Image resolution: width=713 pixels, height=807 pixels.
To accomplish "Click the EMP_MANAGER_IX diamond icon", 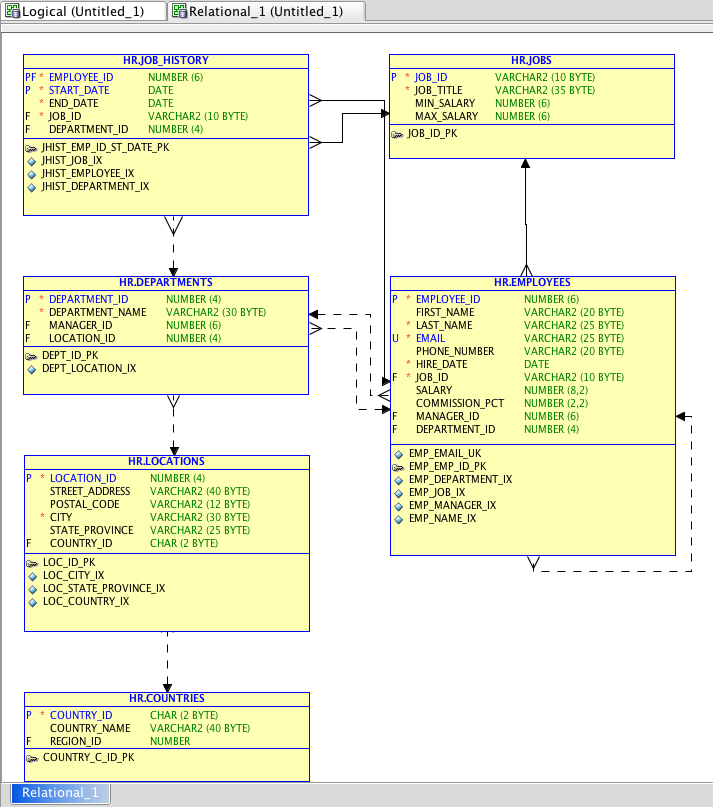I will [x=398, y=506].
